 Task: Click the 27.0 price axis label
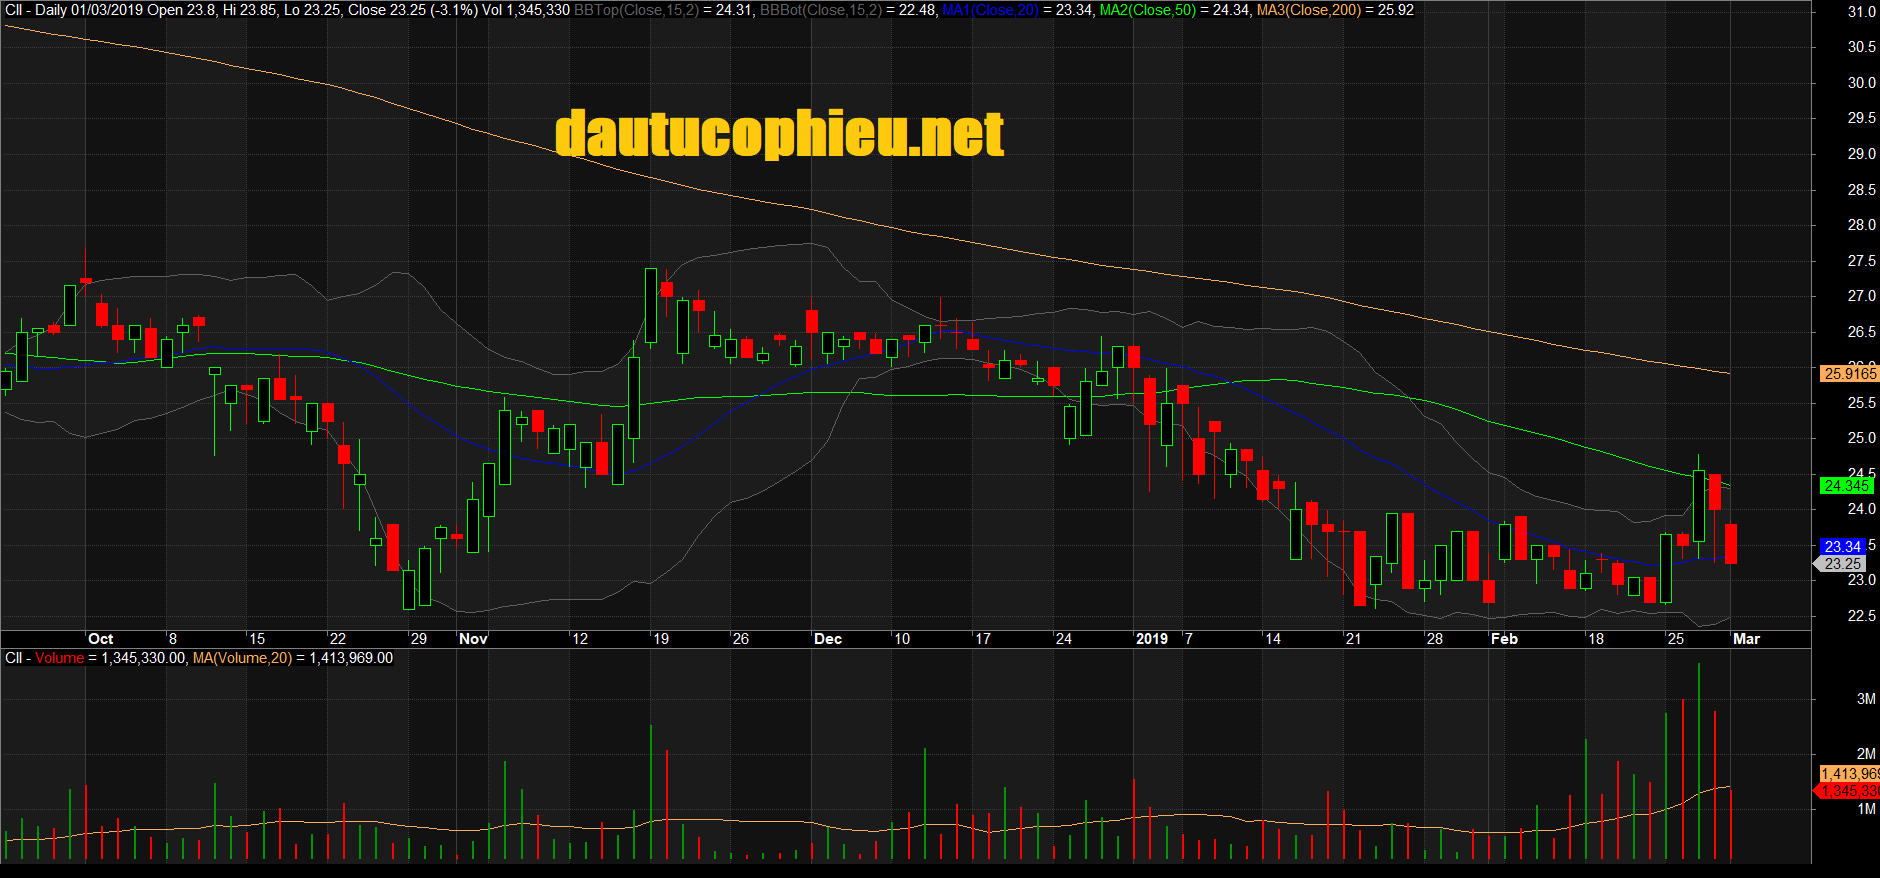(1862, 296)
